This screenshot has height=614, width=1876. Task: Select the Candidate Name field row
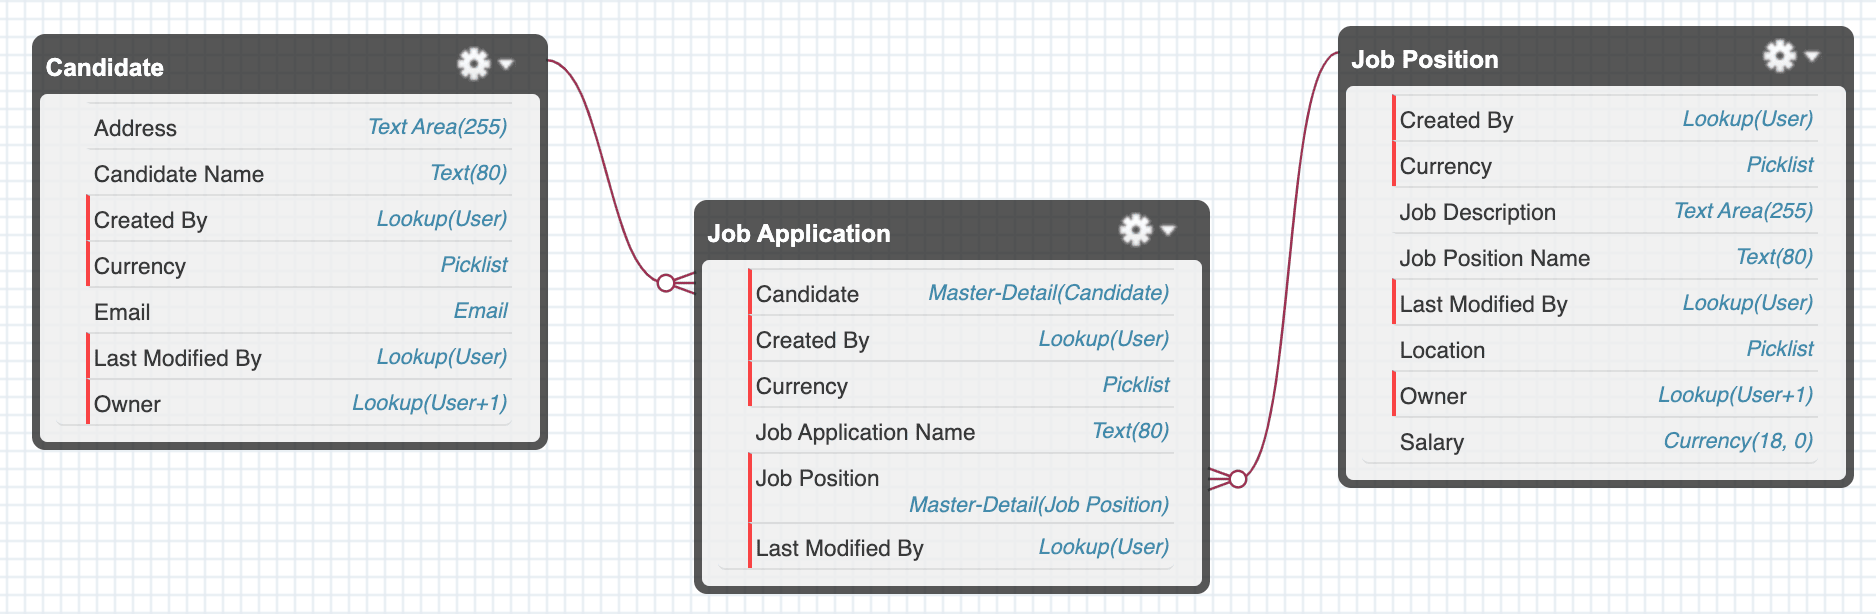(x=179, y=174)
